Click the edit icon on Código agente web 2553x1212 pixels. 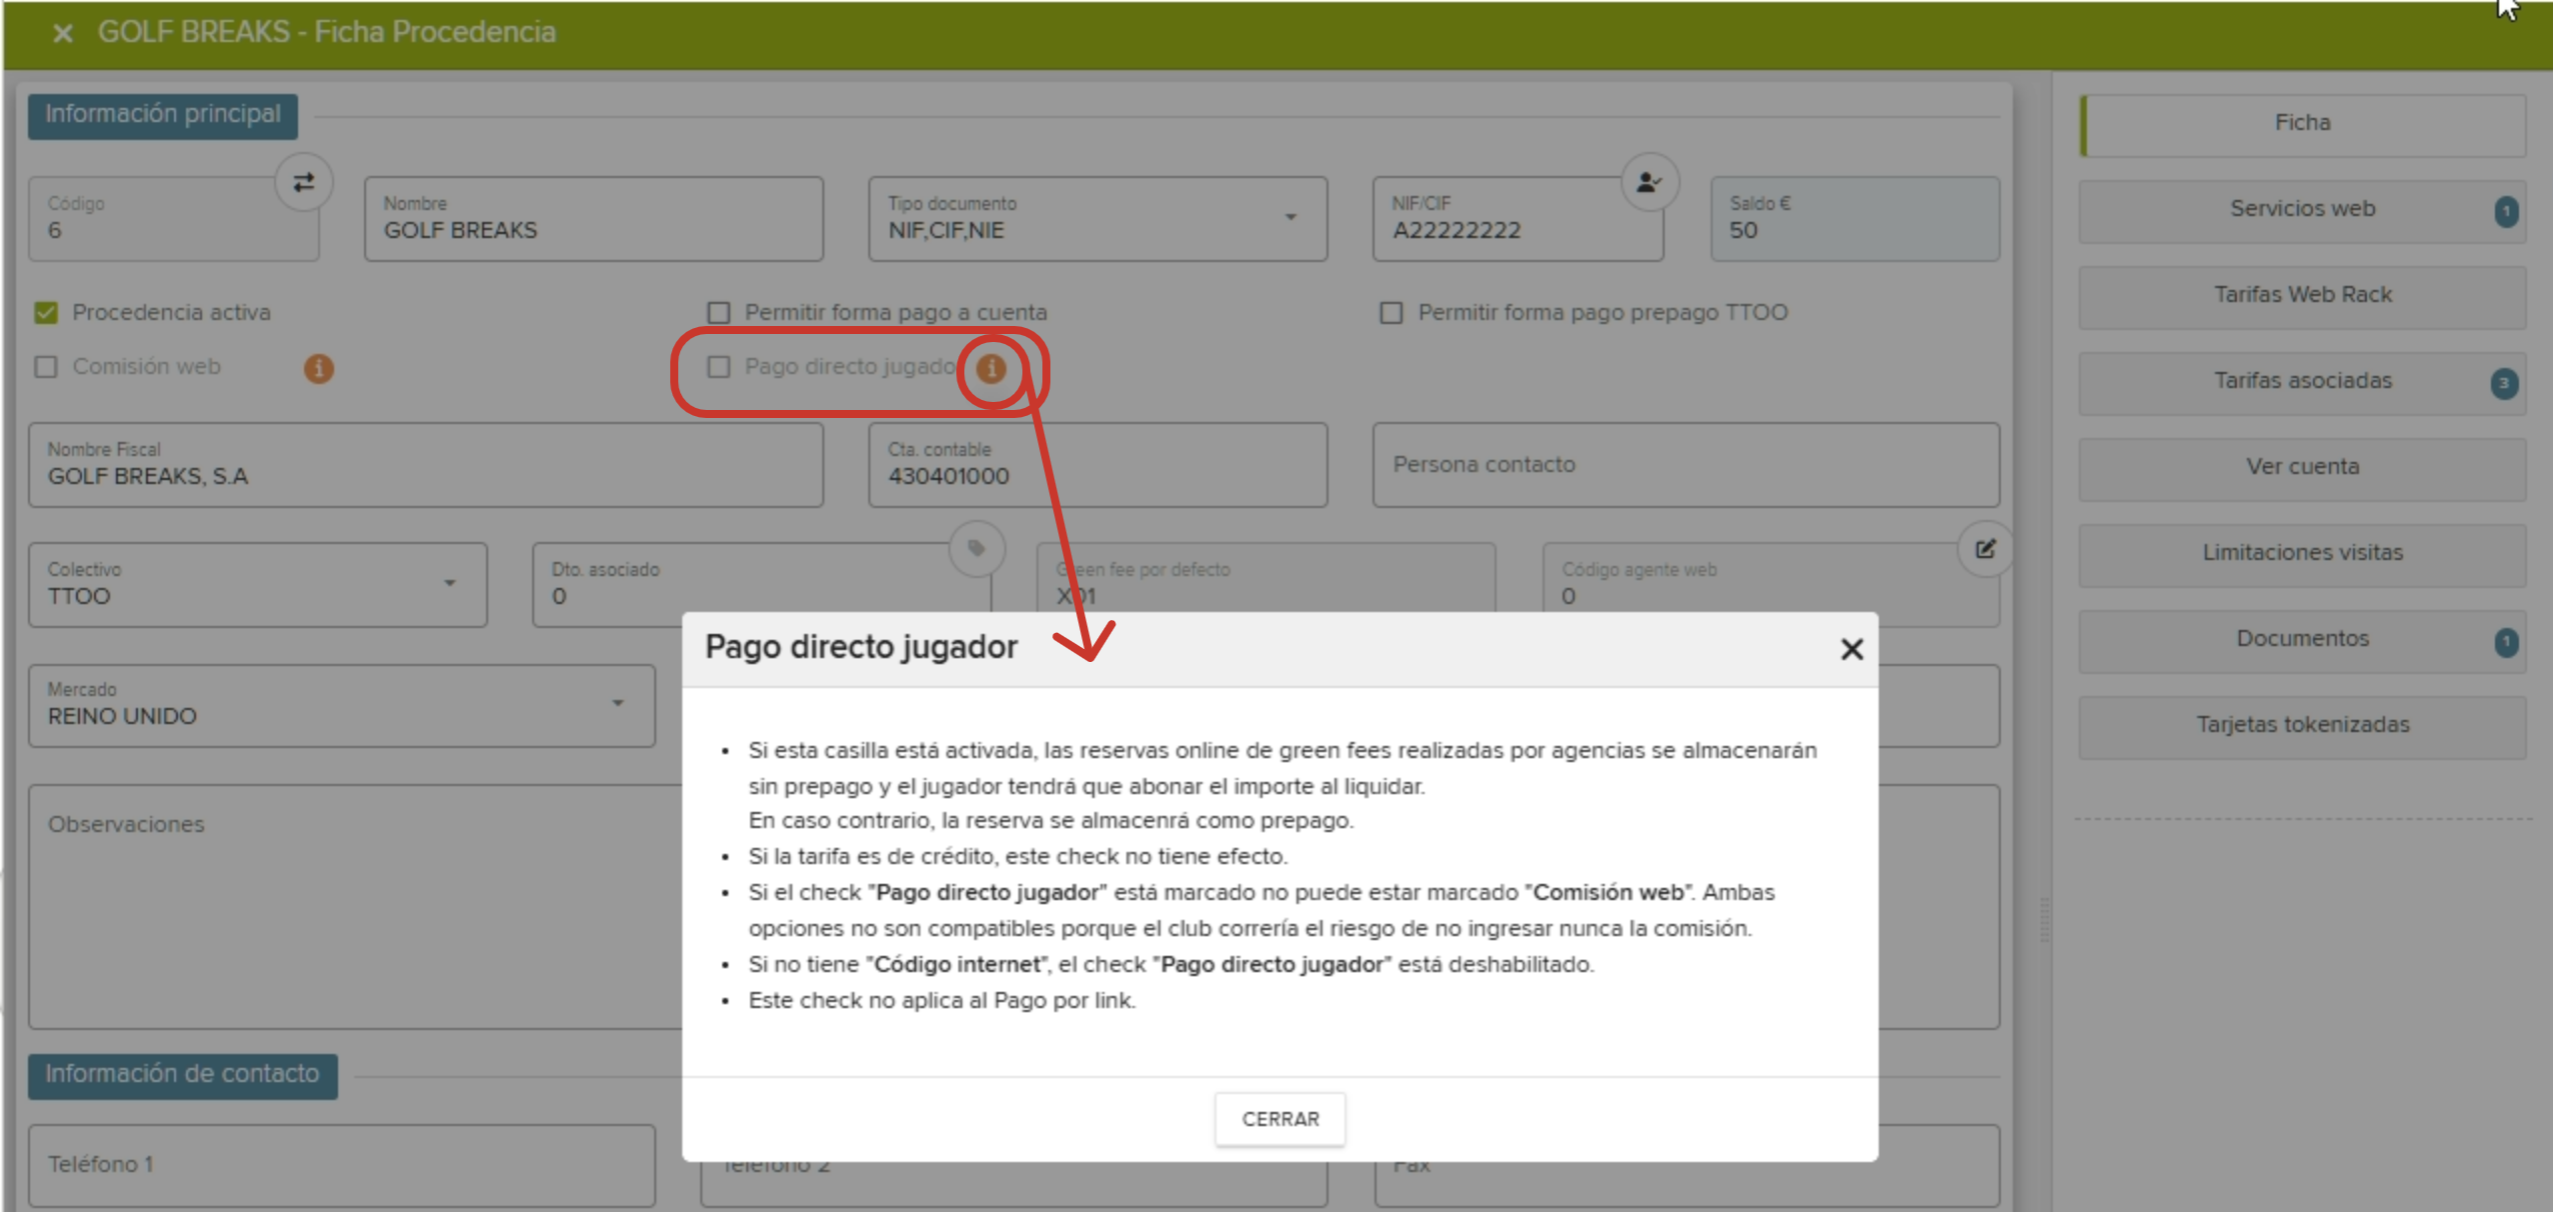1985,548
